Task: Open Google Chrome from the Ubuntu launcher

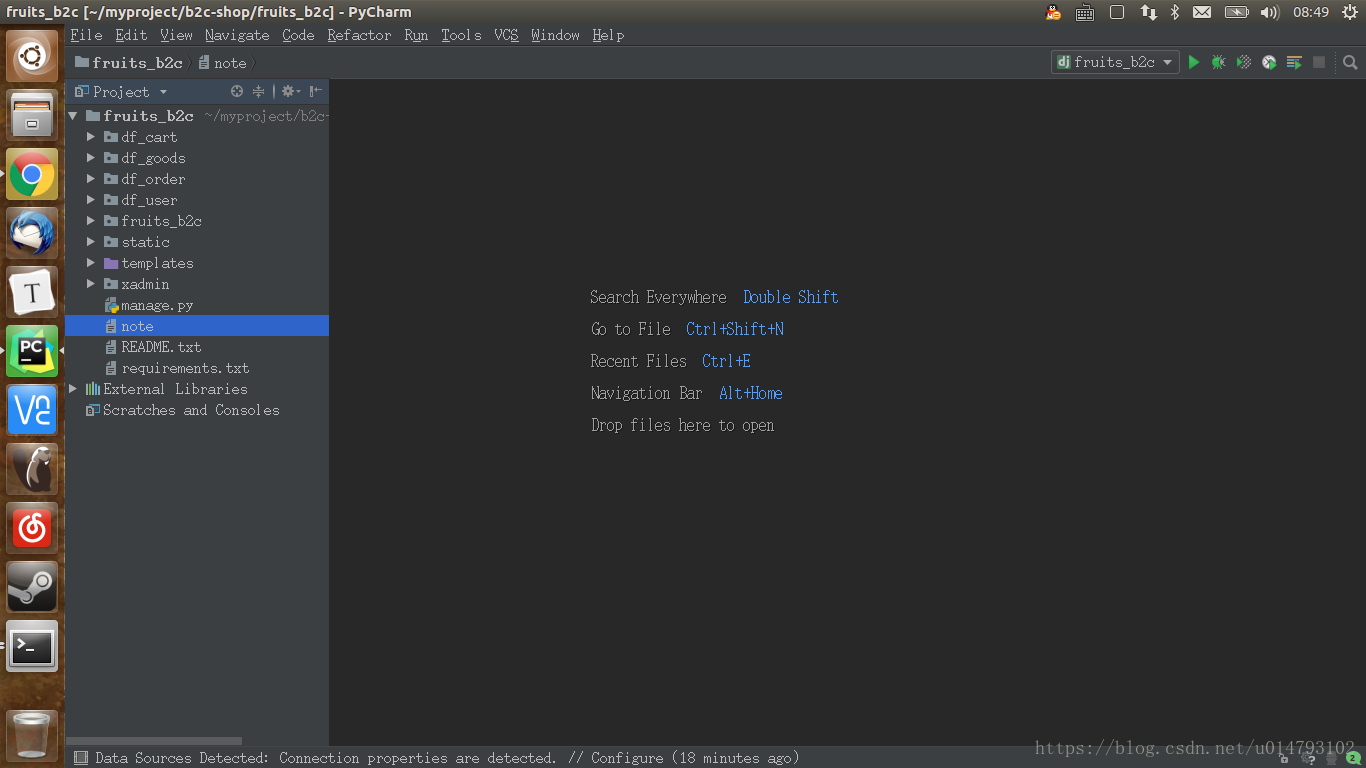Action: coord(32,175)
